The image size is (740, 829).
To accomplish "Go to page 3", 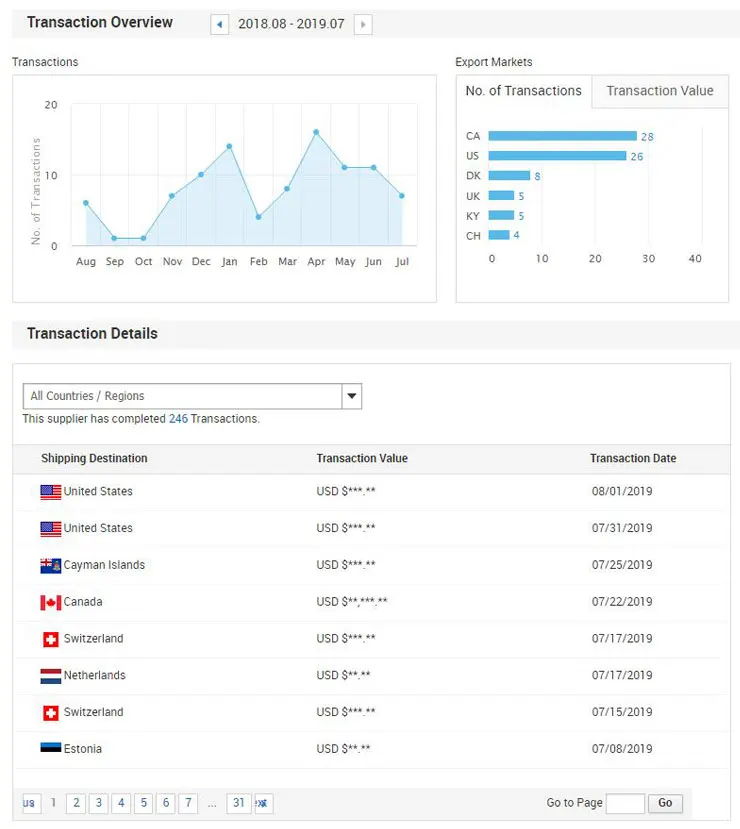I will click(98, 803).
